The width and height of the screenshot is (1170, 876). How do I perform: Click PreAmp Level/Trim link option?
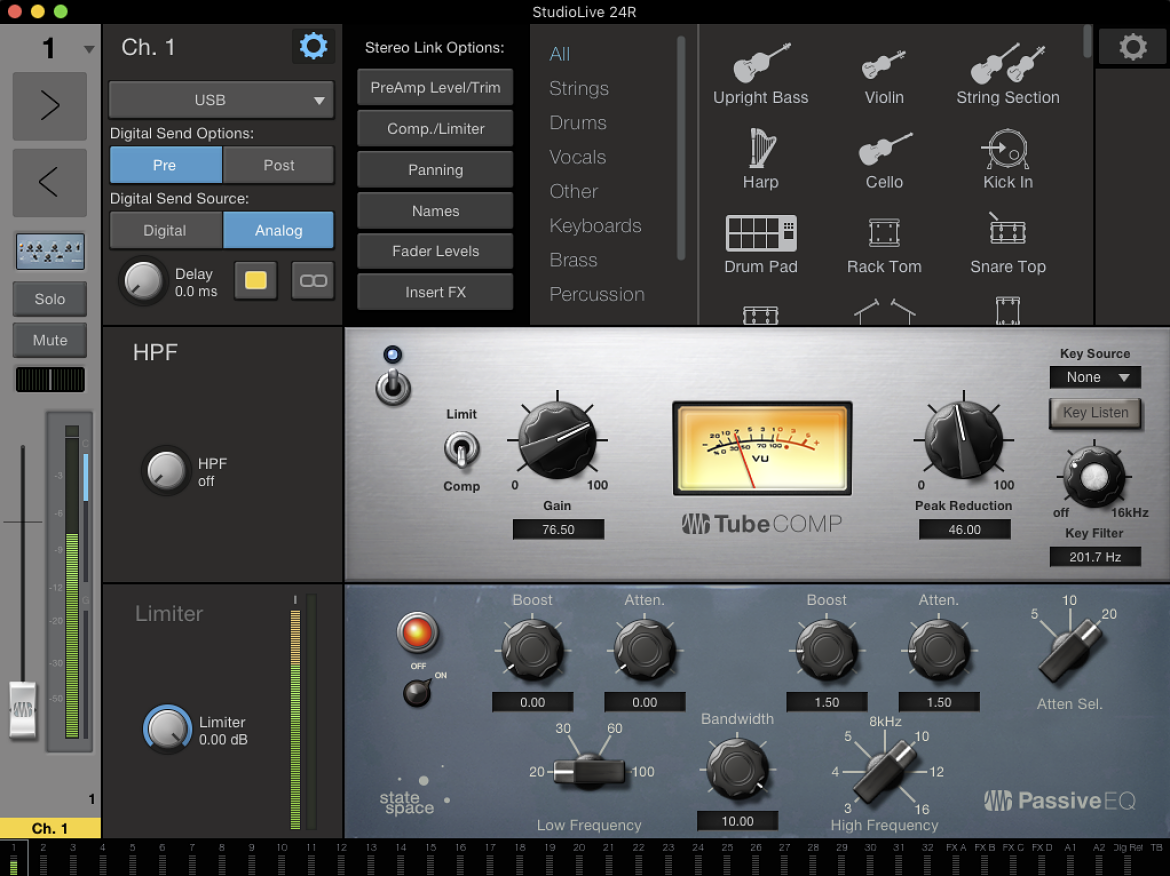coord(435,87)
